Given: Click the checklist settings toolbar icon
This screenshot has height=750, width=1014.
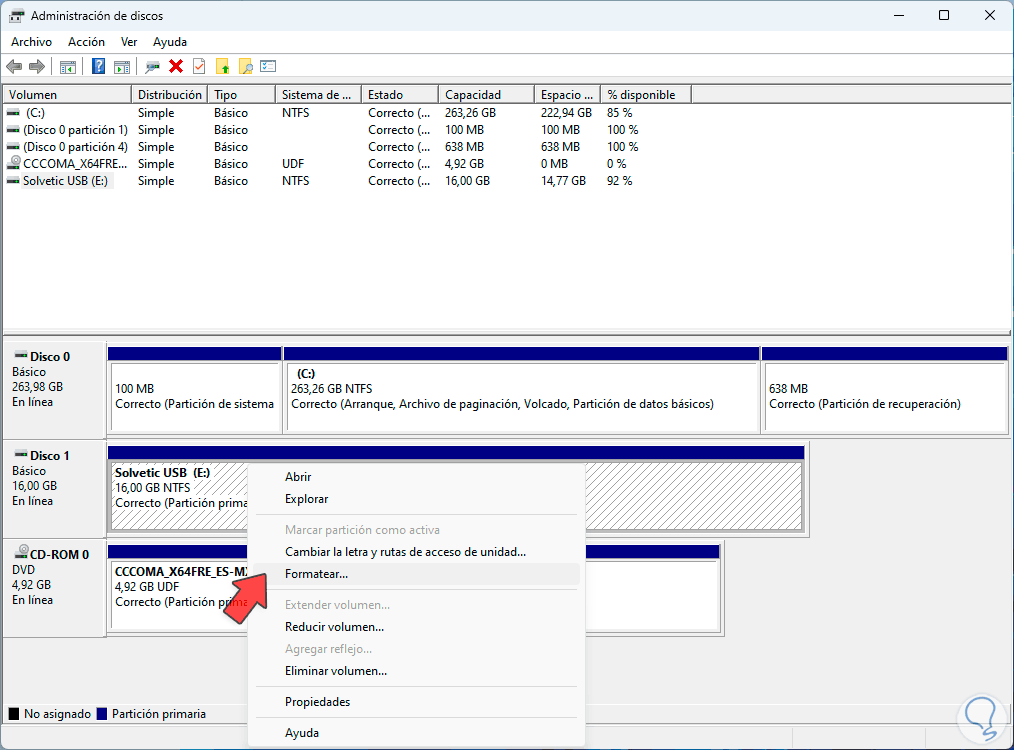Looking at the screenshot, I should pos(268,66).
